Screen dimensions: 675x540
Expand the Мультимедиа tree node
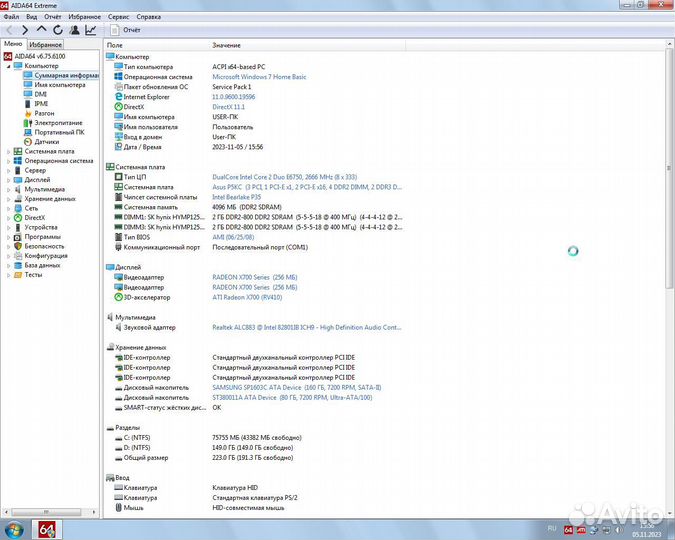click(8, 189)
